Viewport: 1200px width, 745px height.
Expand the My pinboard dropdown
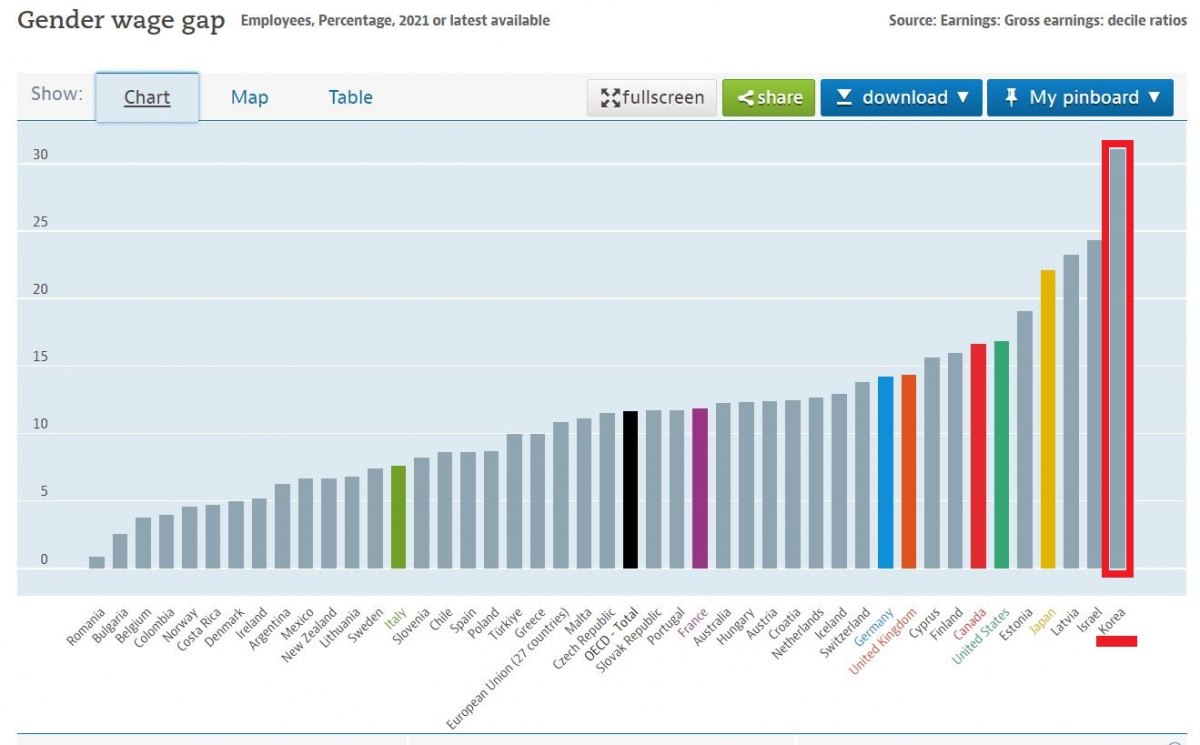pyautogui.click(x=1080, y=97)
